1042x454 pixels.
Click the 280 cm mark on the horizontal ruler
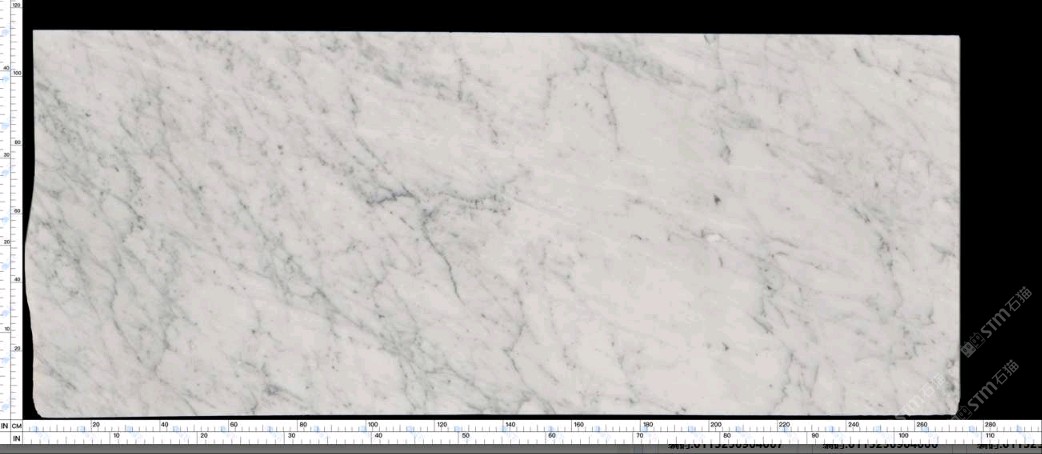click(x=991, y=424)
